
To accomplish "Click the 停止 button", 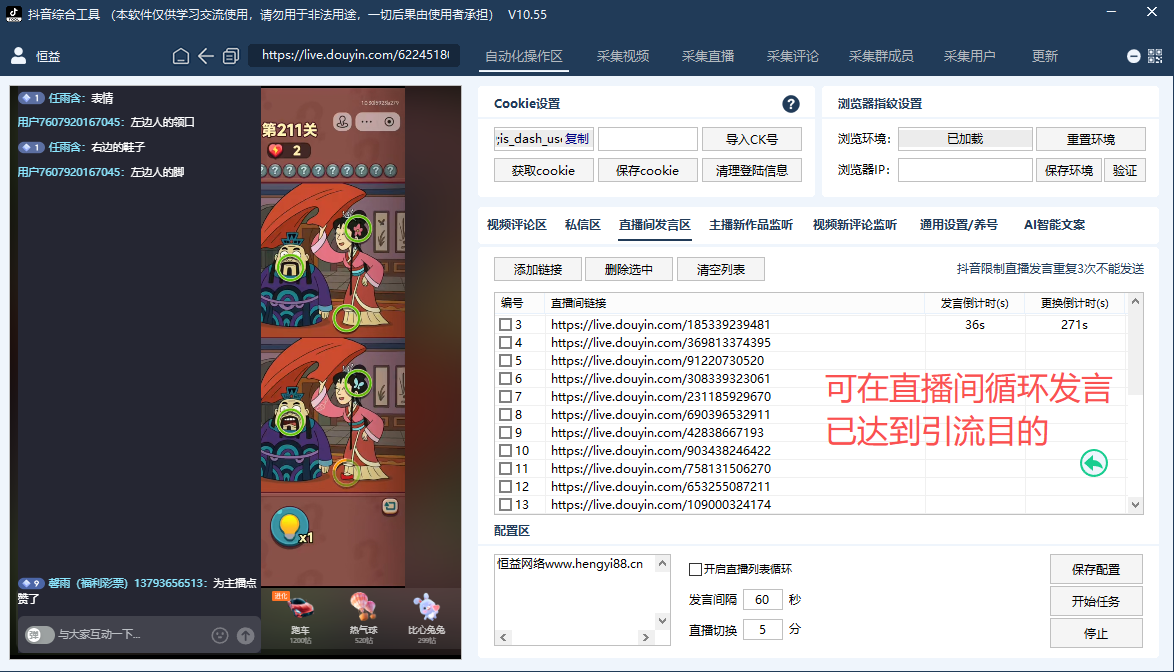I will 1096,633.
